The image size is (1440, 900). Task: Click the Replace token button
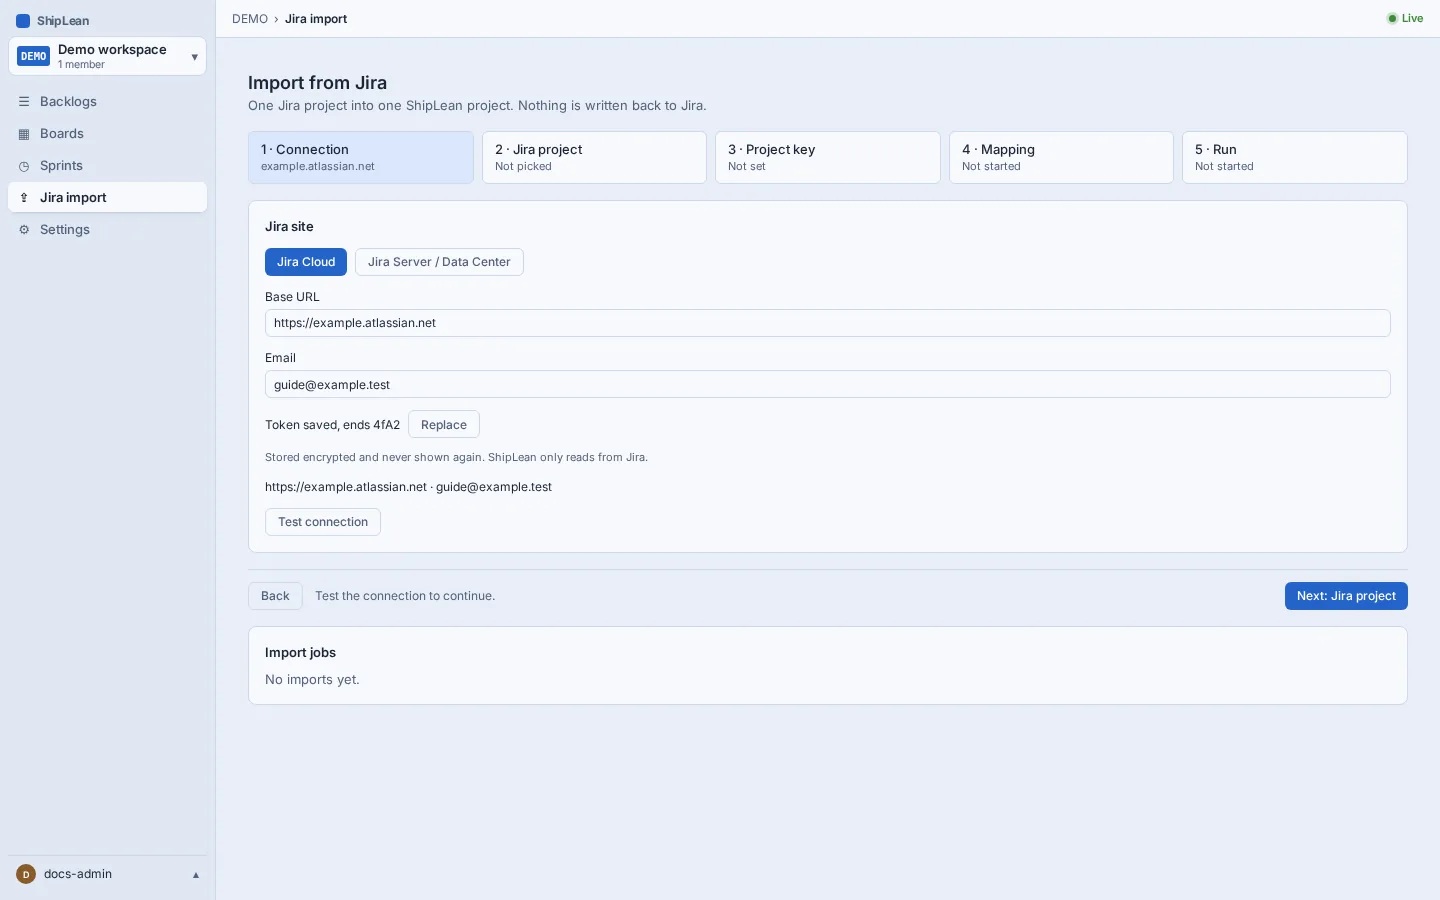click(x=444, y=425)
